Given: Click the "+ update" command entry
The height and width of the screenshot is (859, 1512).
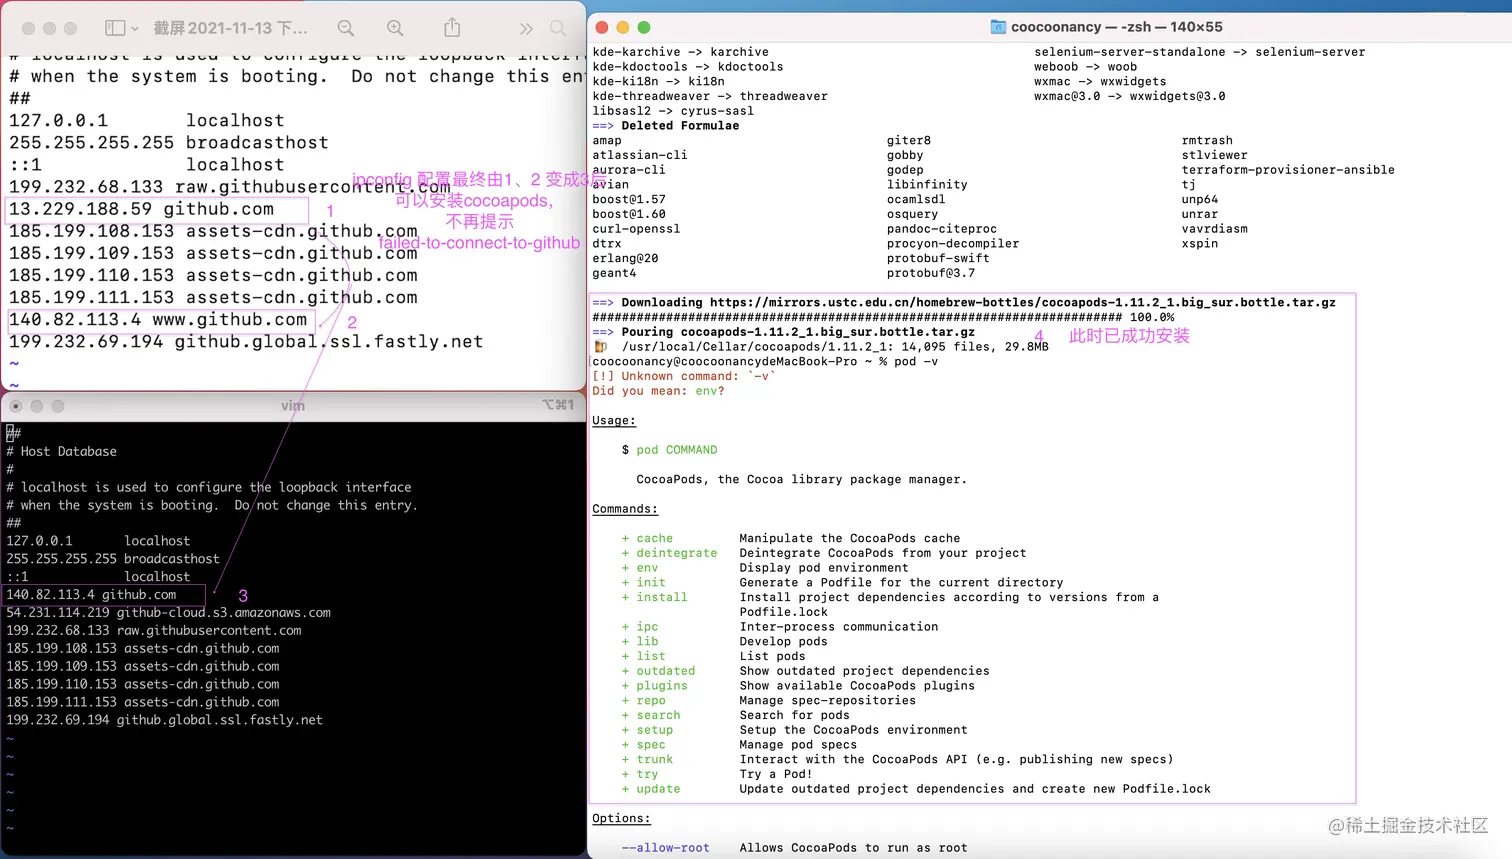Looking at the screenshot, I should click(x=651, y=790).
